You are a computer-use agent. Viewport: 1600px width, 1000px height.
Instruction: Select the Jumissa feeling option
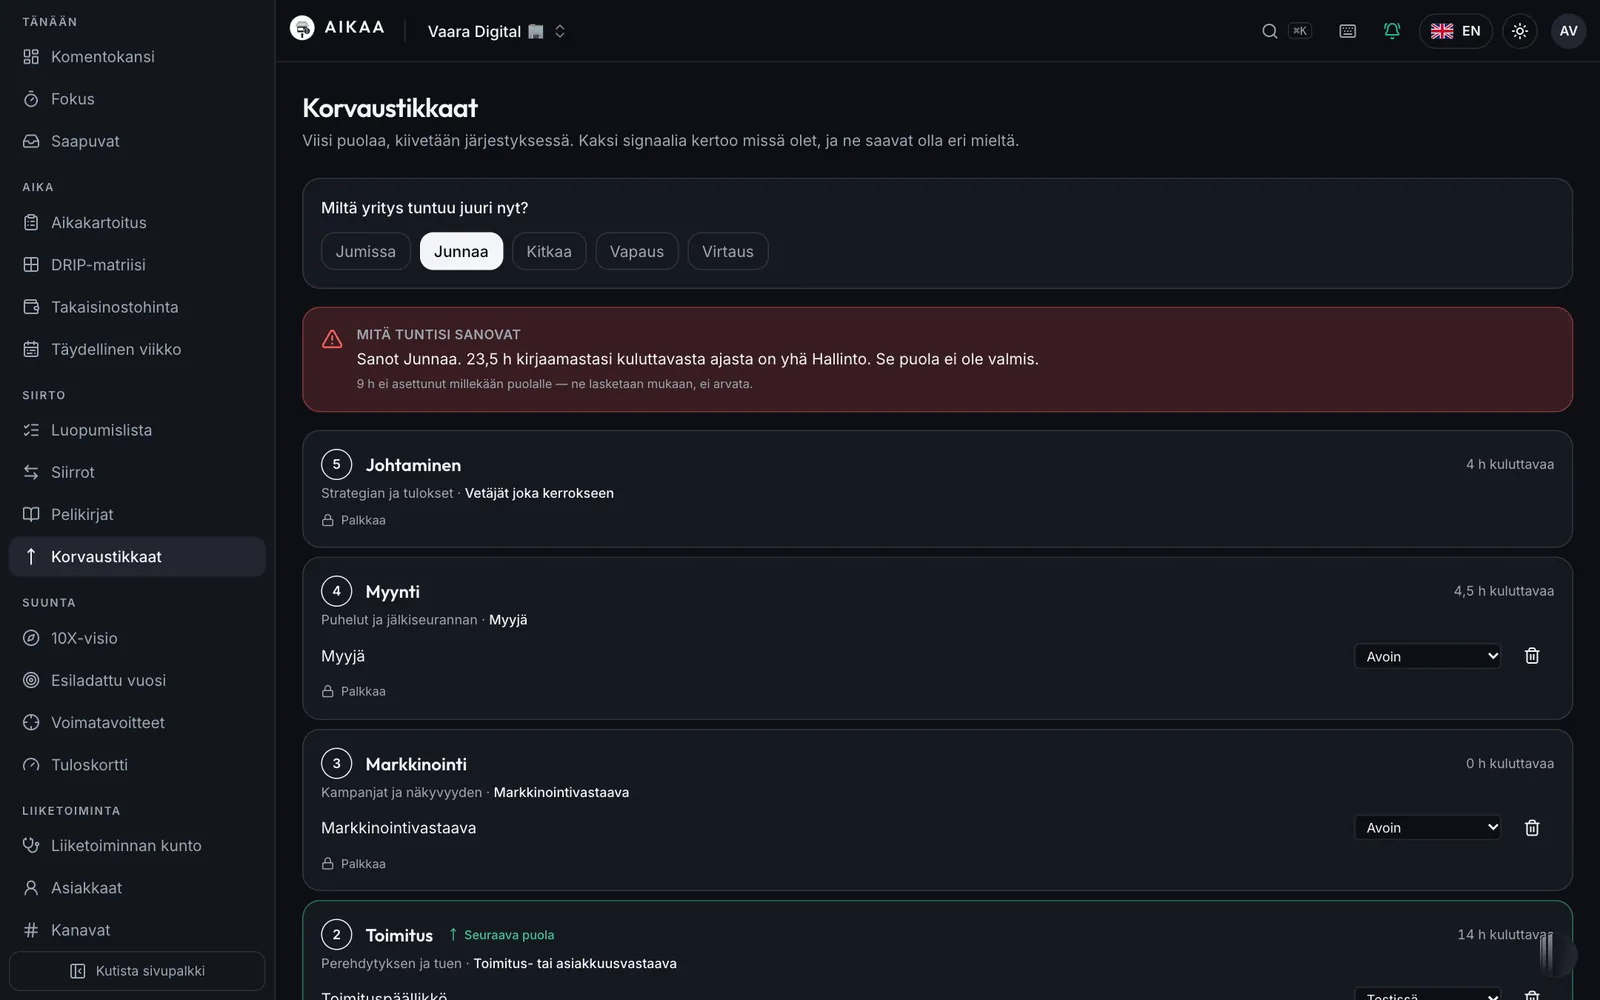point(366,251)
